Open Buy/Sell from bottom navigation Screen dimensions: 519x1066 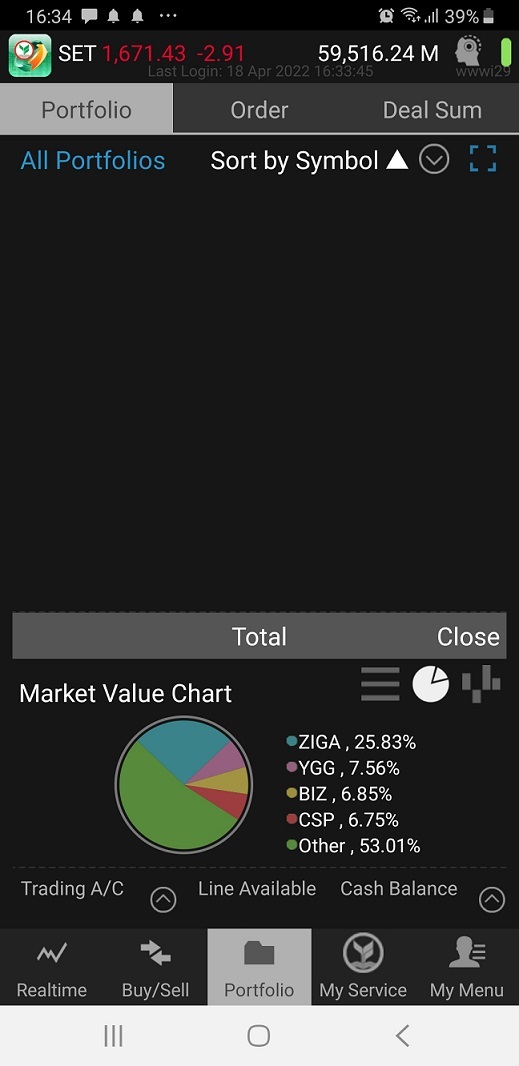156,967
